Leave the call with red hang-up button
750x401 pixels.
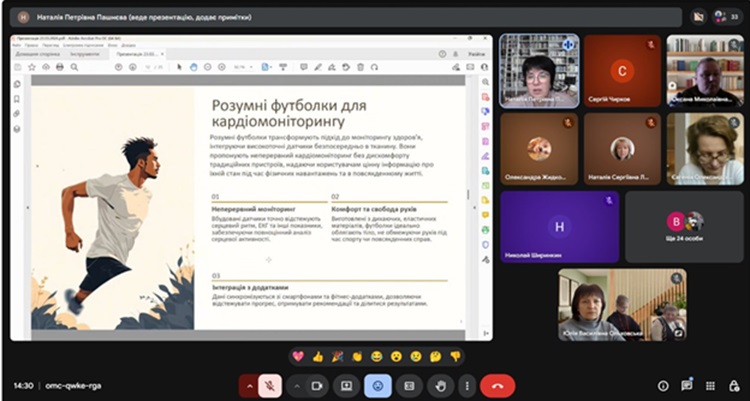[497, 385]
